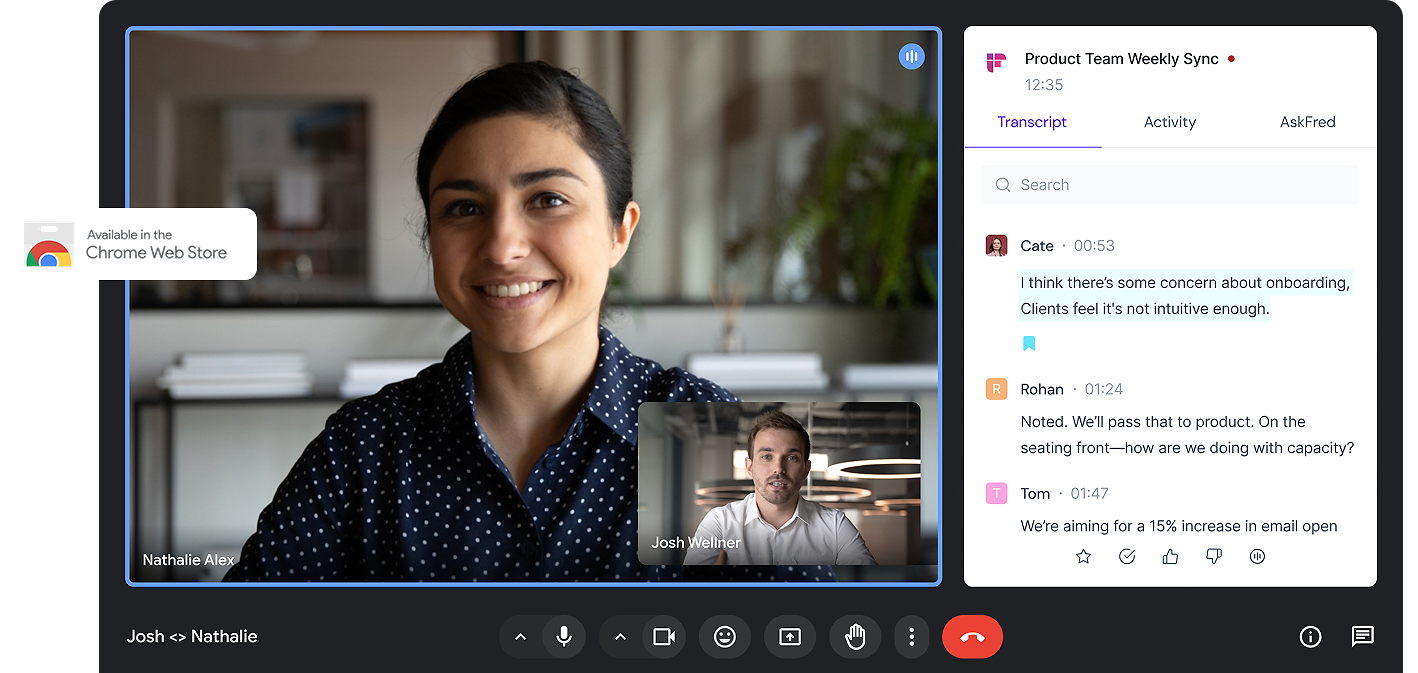The image size is (1418, 673).
Task: Click the transcript Search field
Action: (1171, 185)
